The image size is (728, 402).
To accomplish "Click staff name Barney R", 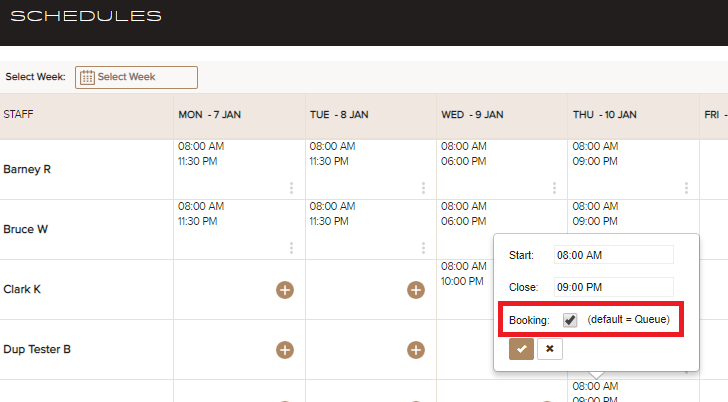I will (27, 169).
